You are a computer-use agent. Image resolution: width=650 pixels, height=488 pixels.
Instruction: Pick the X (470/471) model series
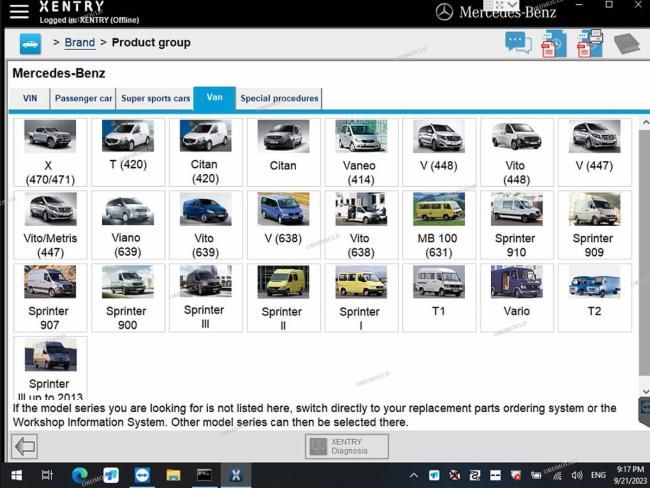point(49,152)
